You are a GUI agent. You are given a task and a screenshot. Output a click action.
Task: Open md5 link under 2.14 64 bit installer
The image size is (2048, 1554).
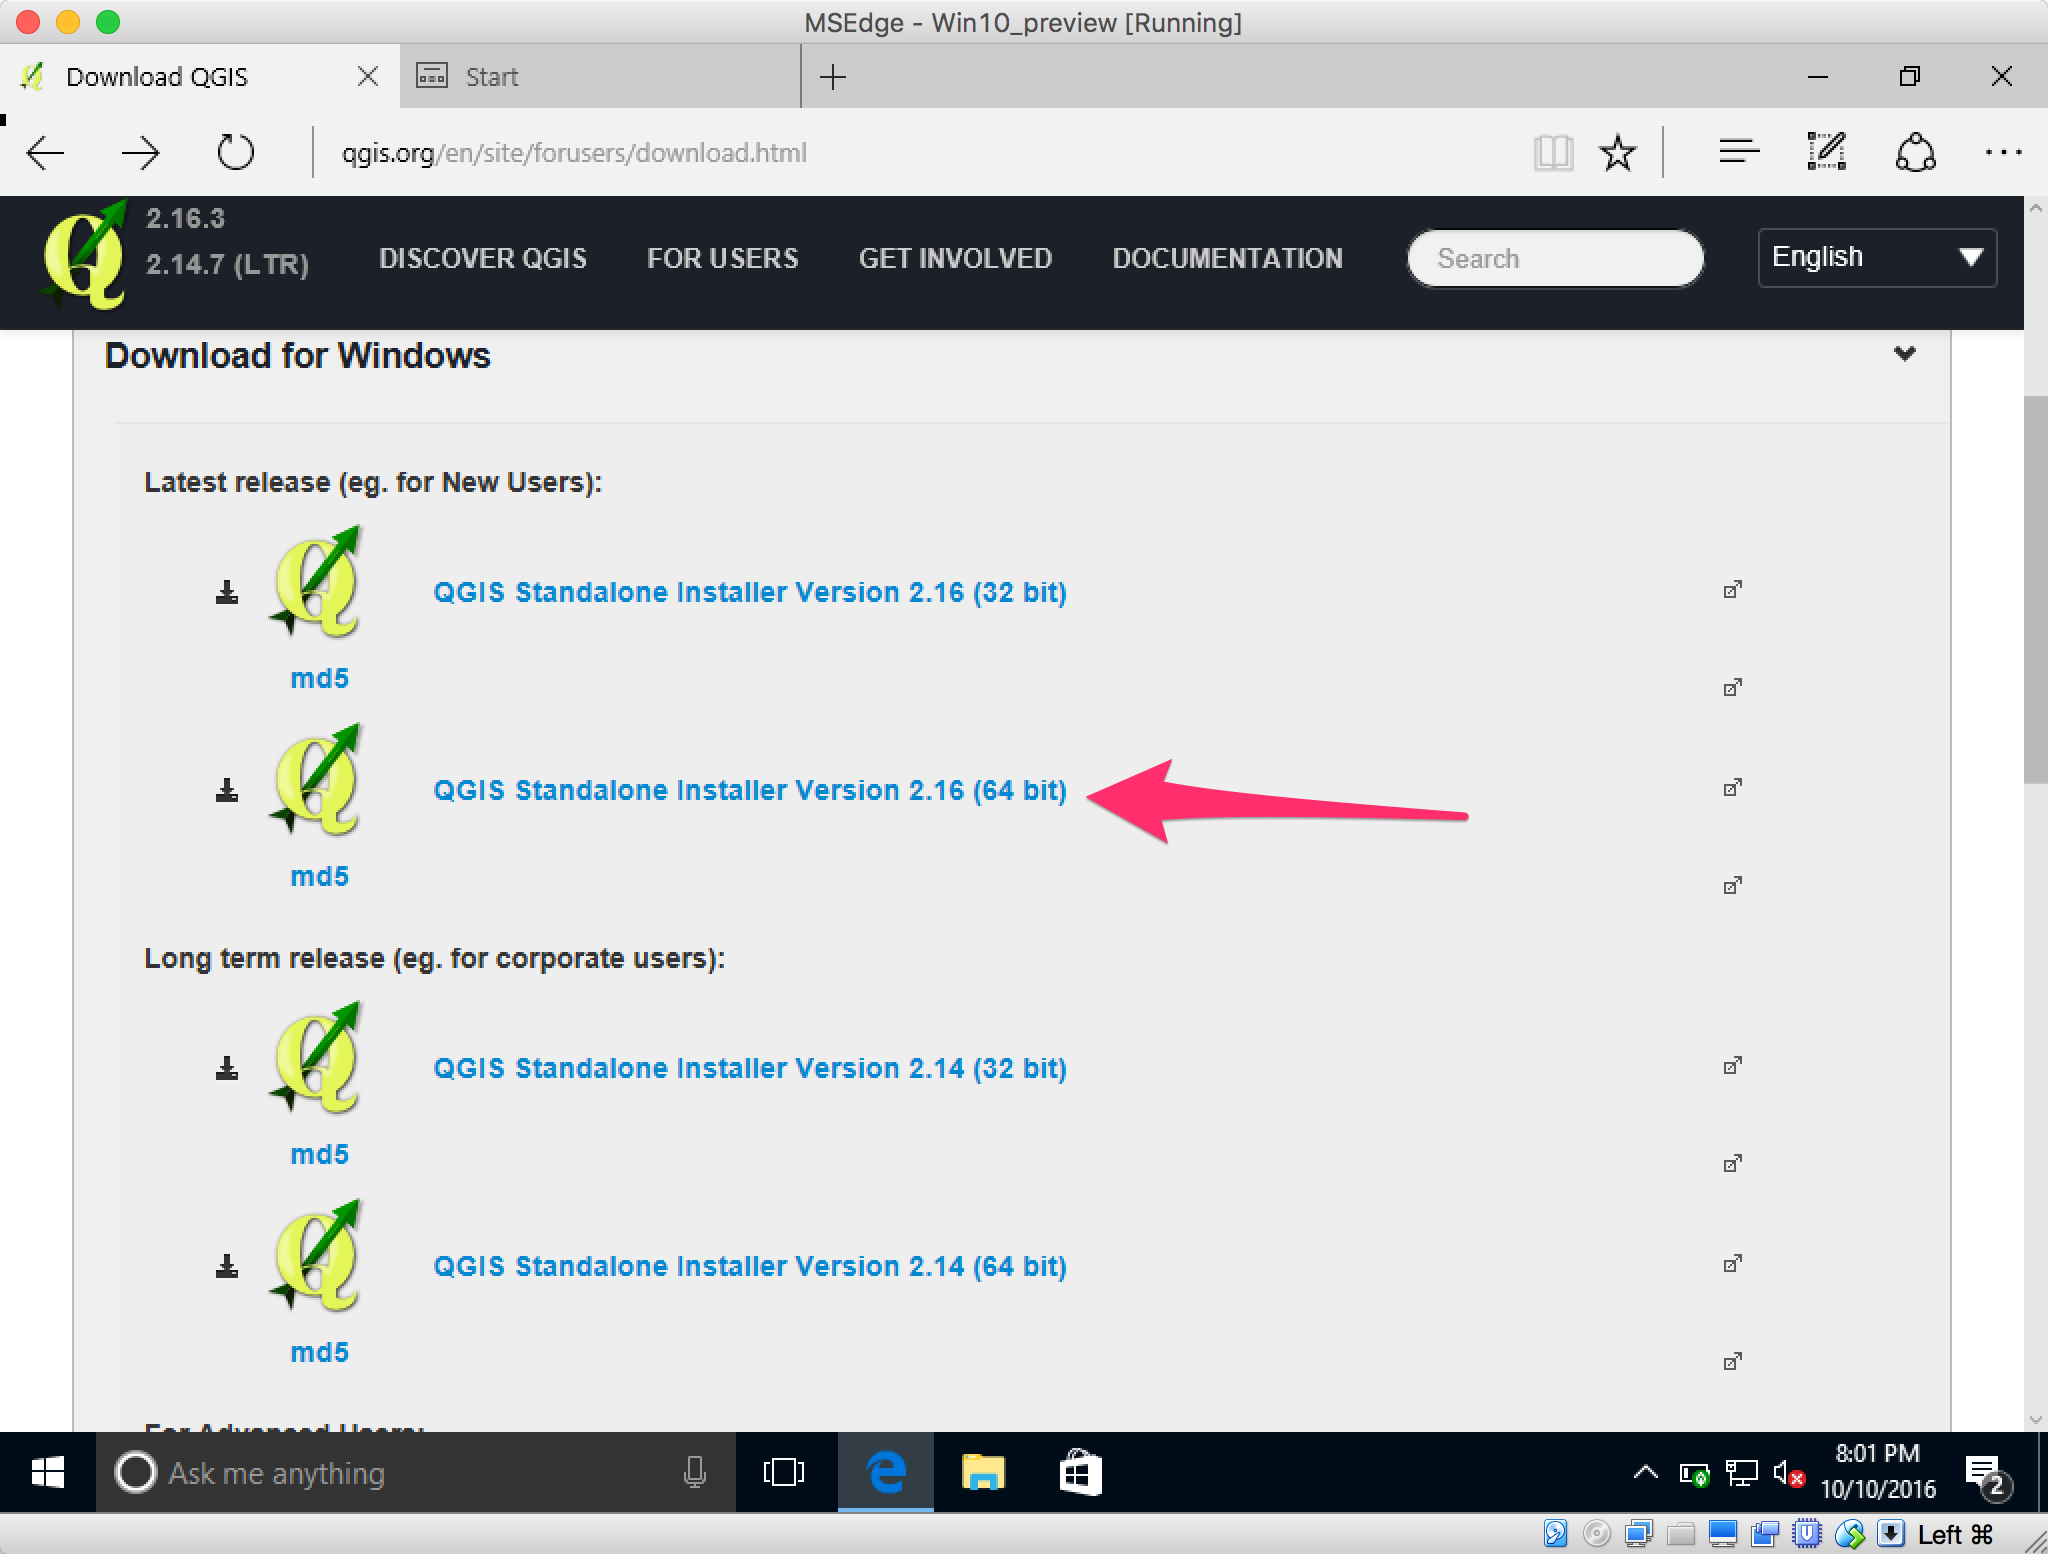(x=319, y=1352)
